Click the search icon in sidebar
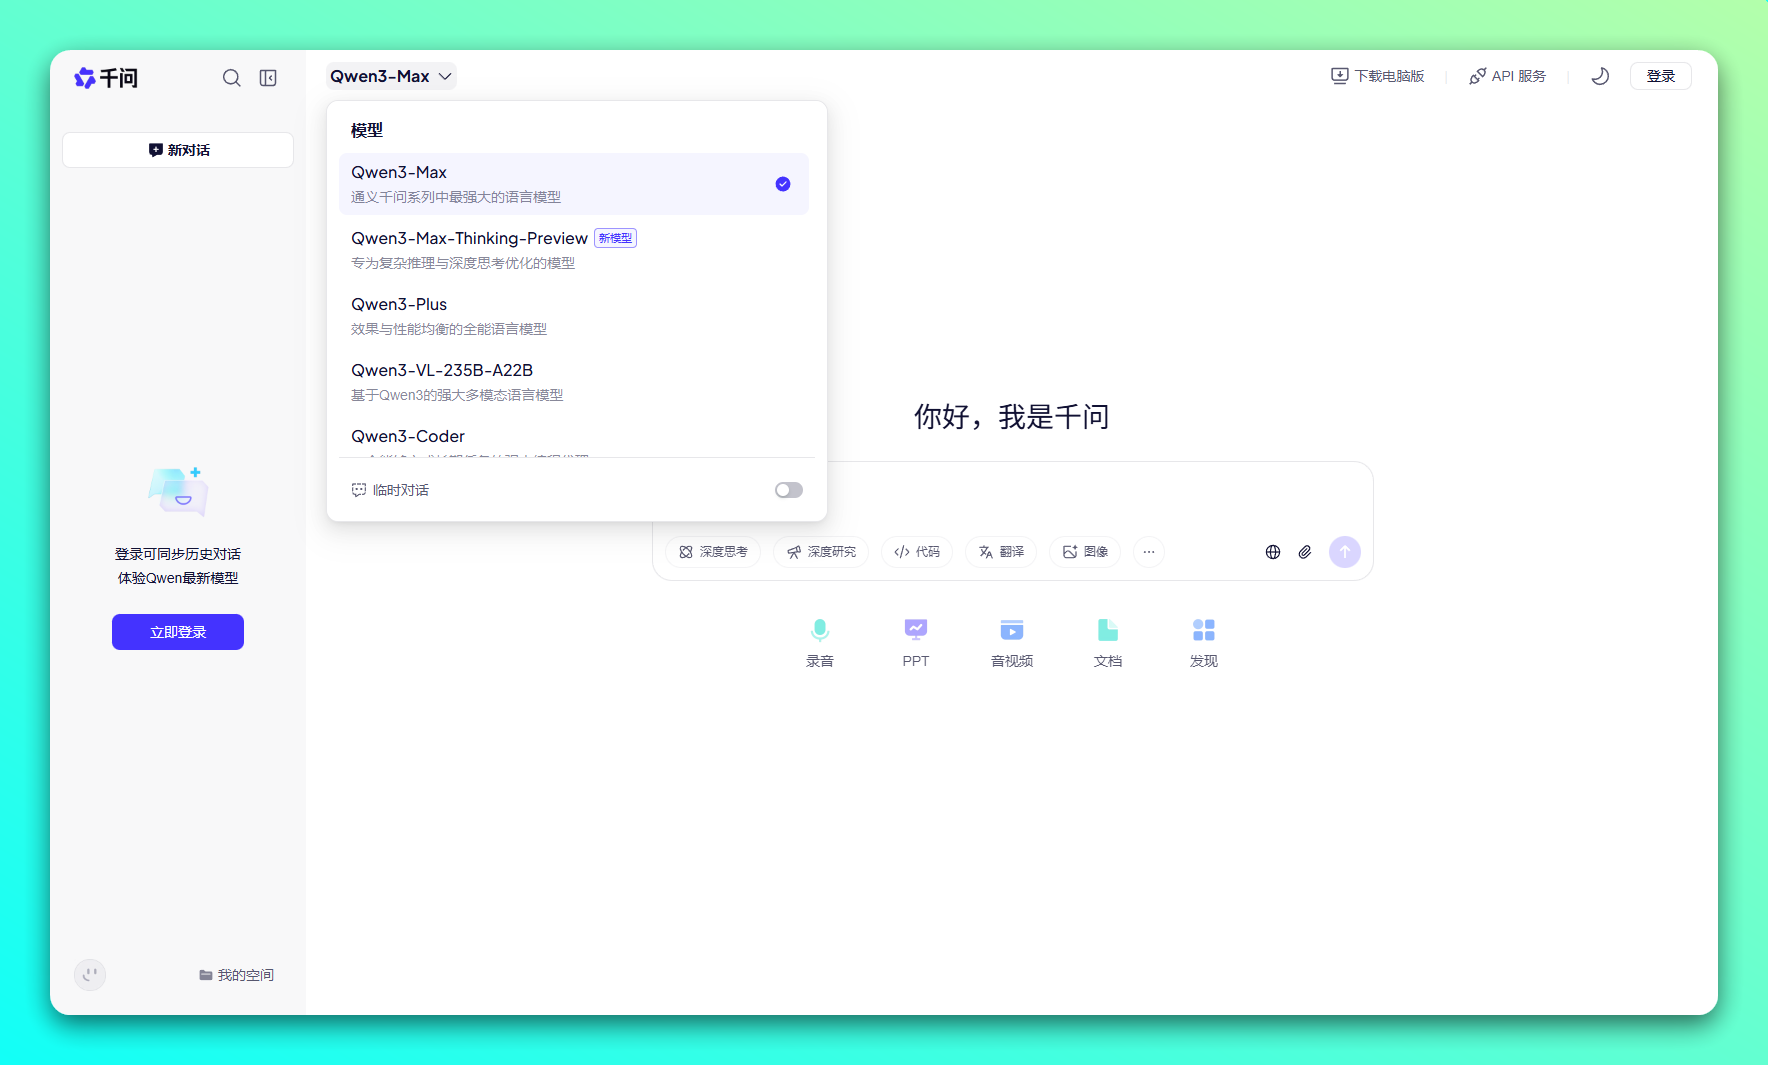The height and width of the screenshot is (1065, 1768). [231, 78]
